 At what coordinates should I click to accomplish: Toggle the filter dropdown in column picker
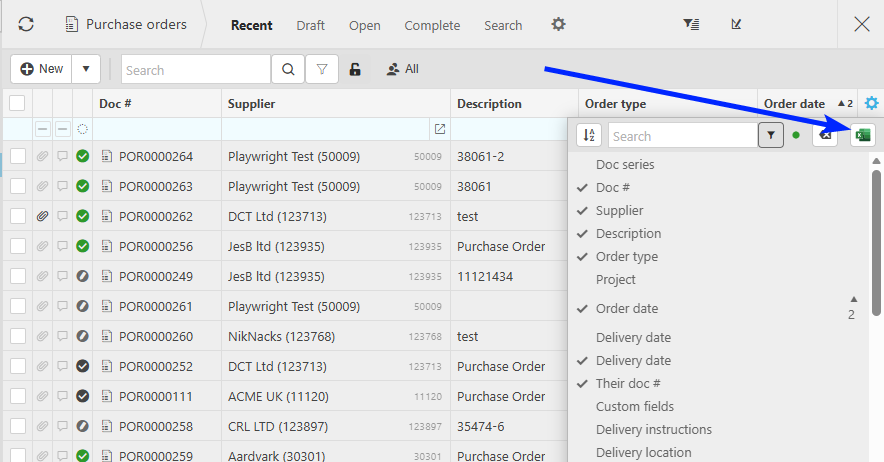pyautogui.click(x=770, y=136)
